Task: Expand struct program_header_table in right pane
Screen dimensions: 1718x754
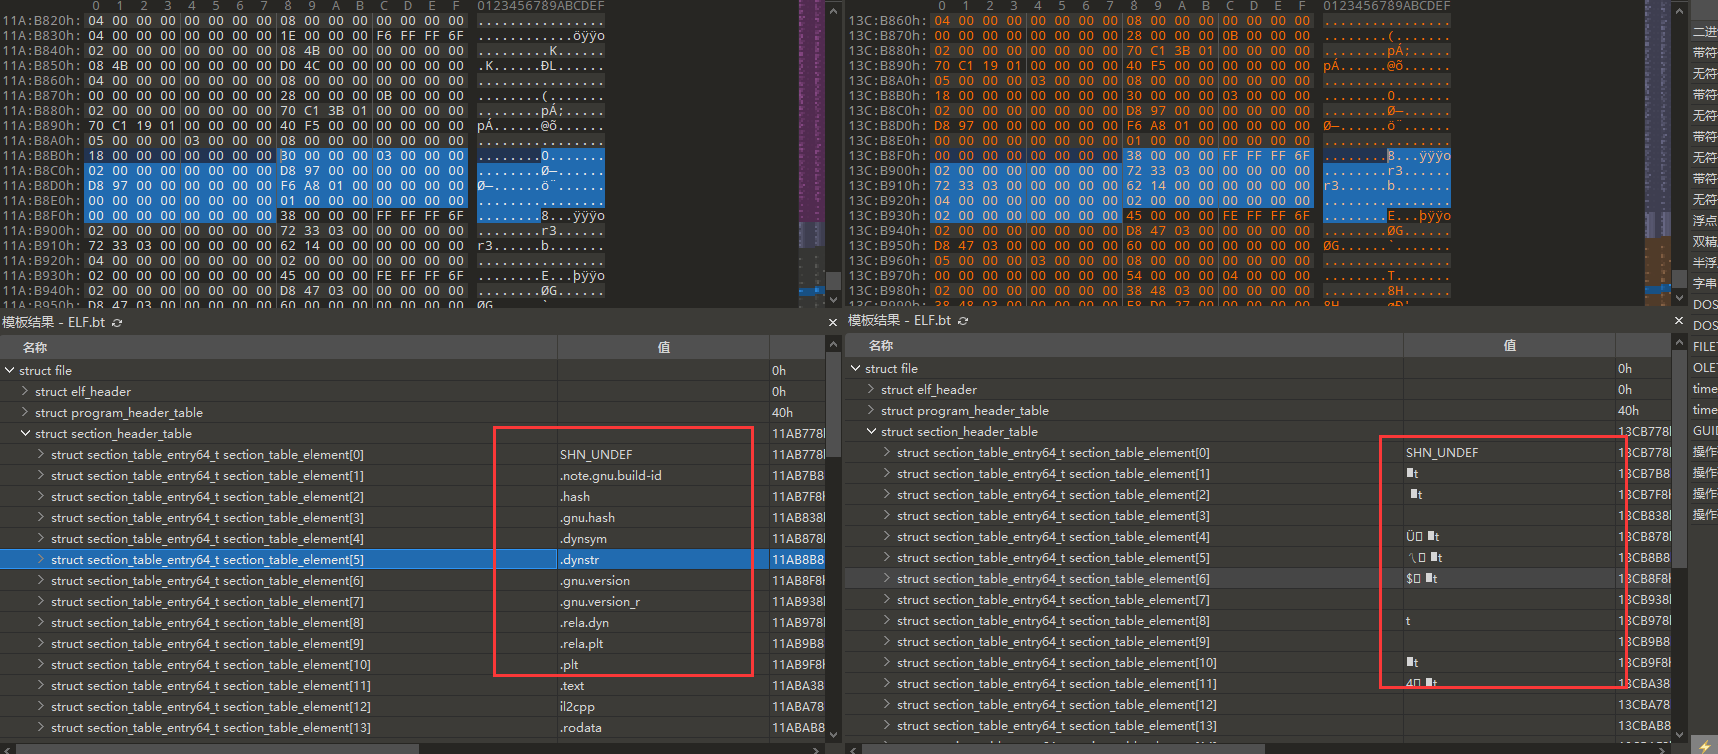Action: click(871, 411)
